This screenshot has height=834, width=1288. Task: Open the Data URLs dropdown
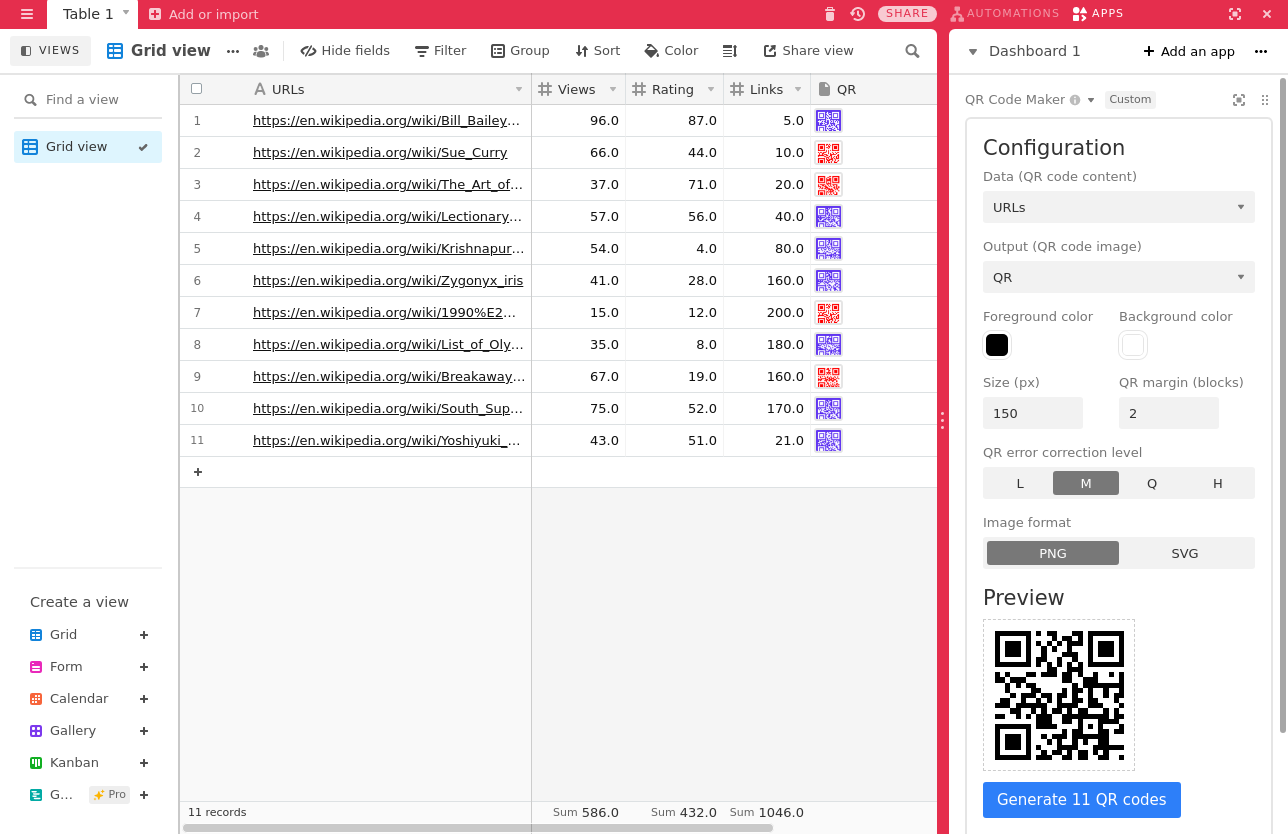point(1119,207)
